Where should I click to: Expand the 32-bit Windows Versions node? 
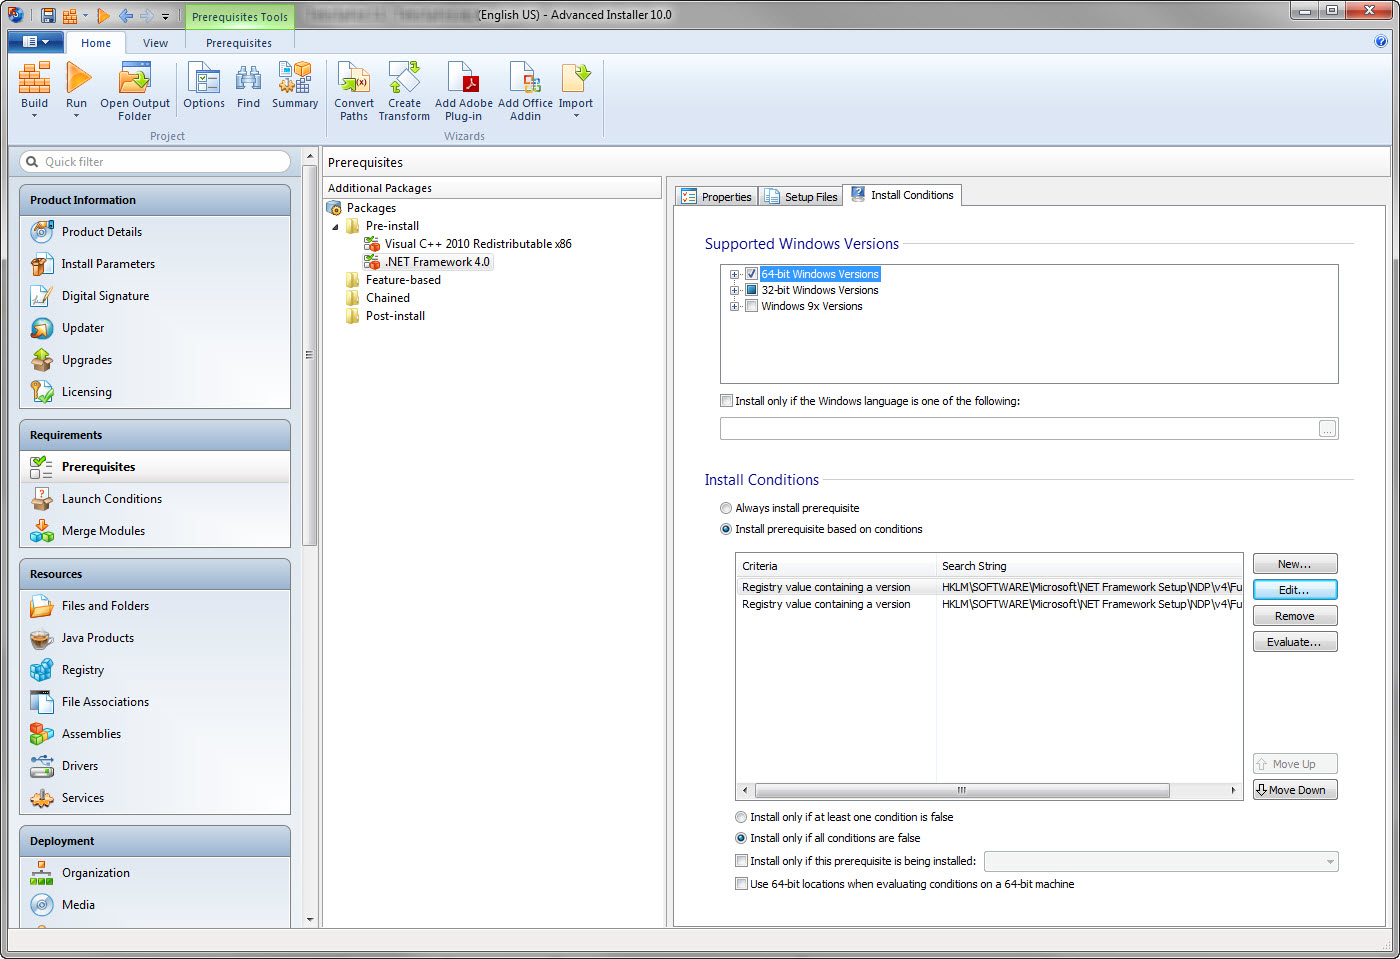[x=735, y=291]
